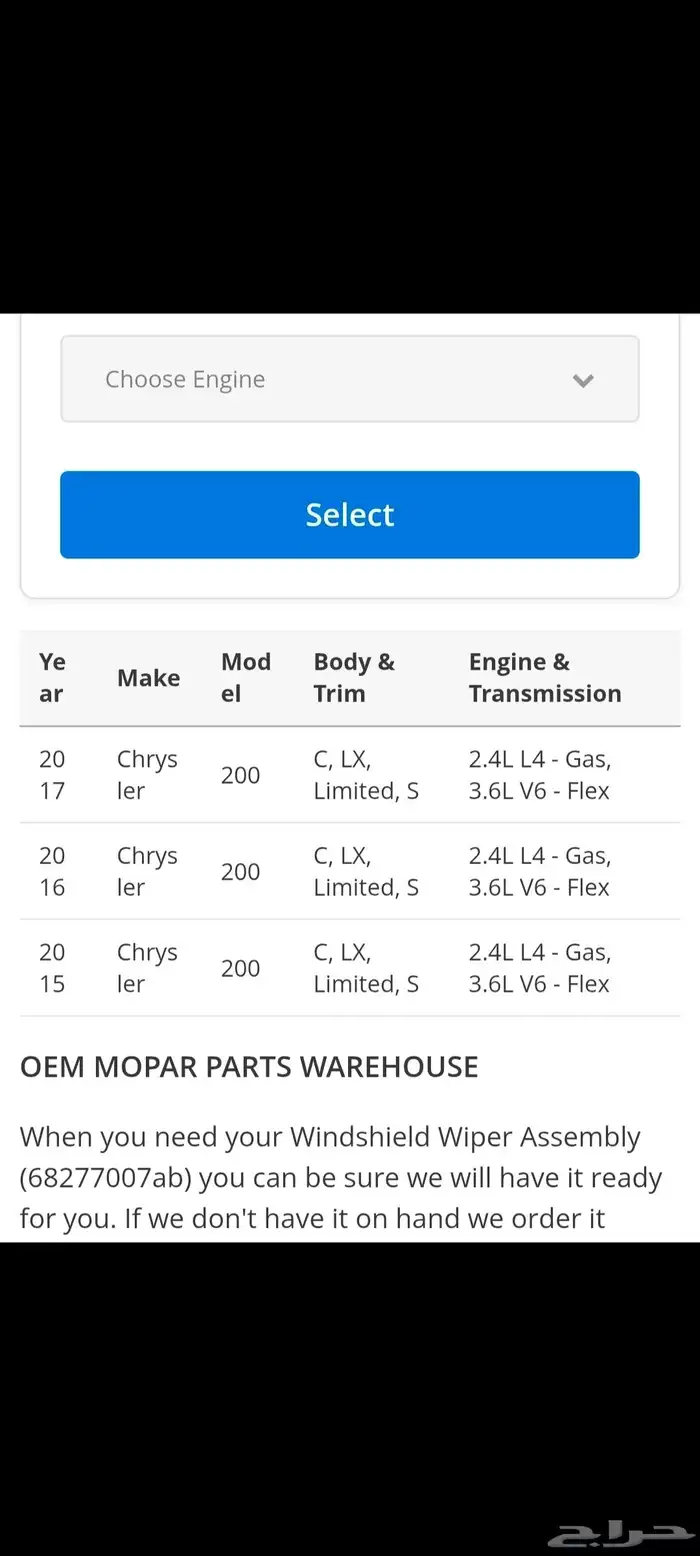Image resolution: width=700 pixels, height=1556 pixels.
Task: Click engine details in the 2017 row
Action: coord(540,775)
